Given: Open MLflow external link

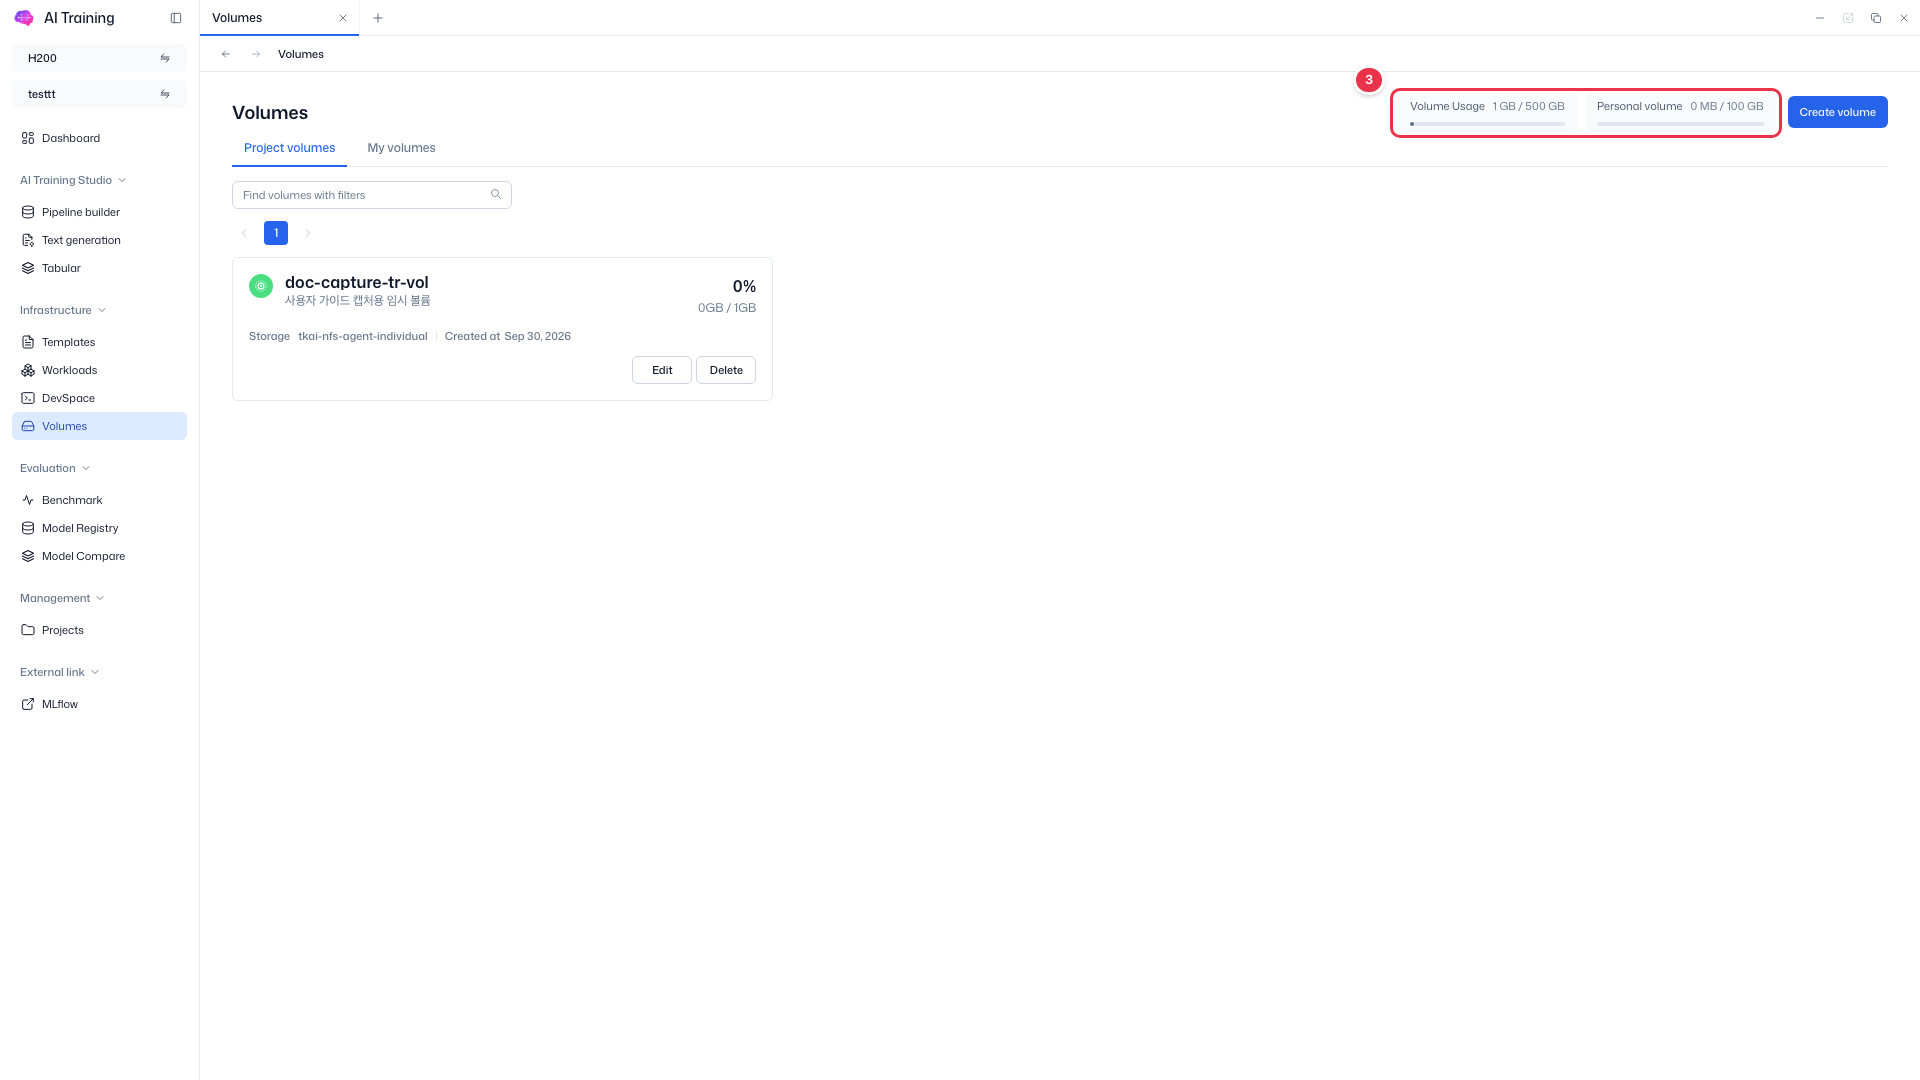Looking at the screenshot, I should (x=99, y=704).
